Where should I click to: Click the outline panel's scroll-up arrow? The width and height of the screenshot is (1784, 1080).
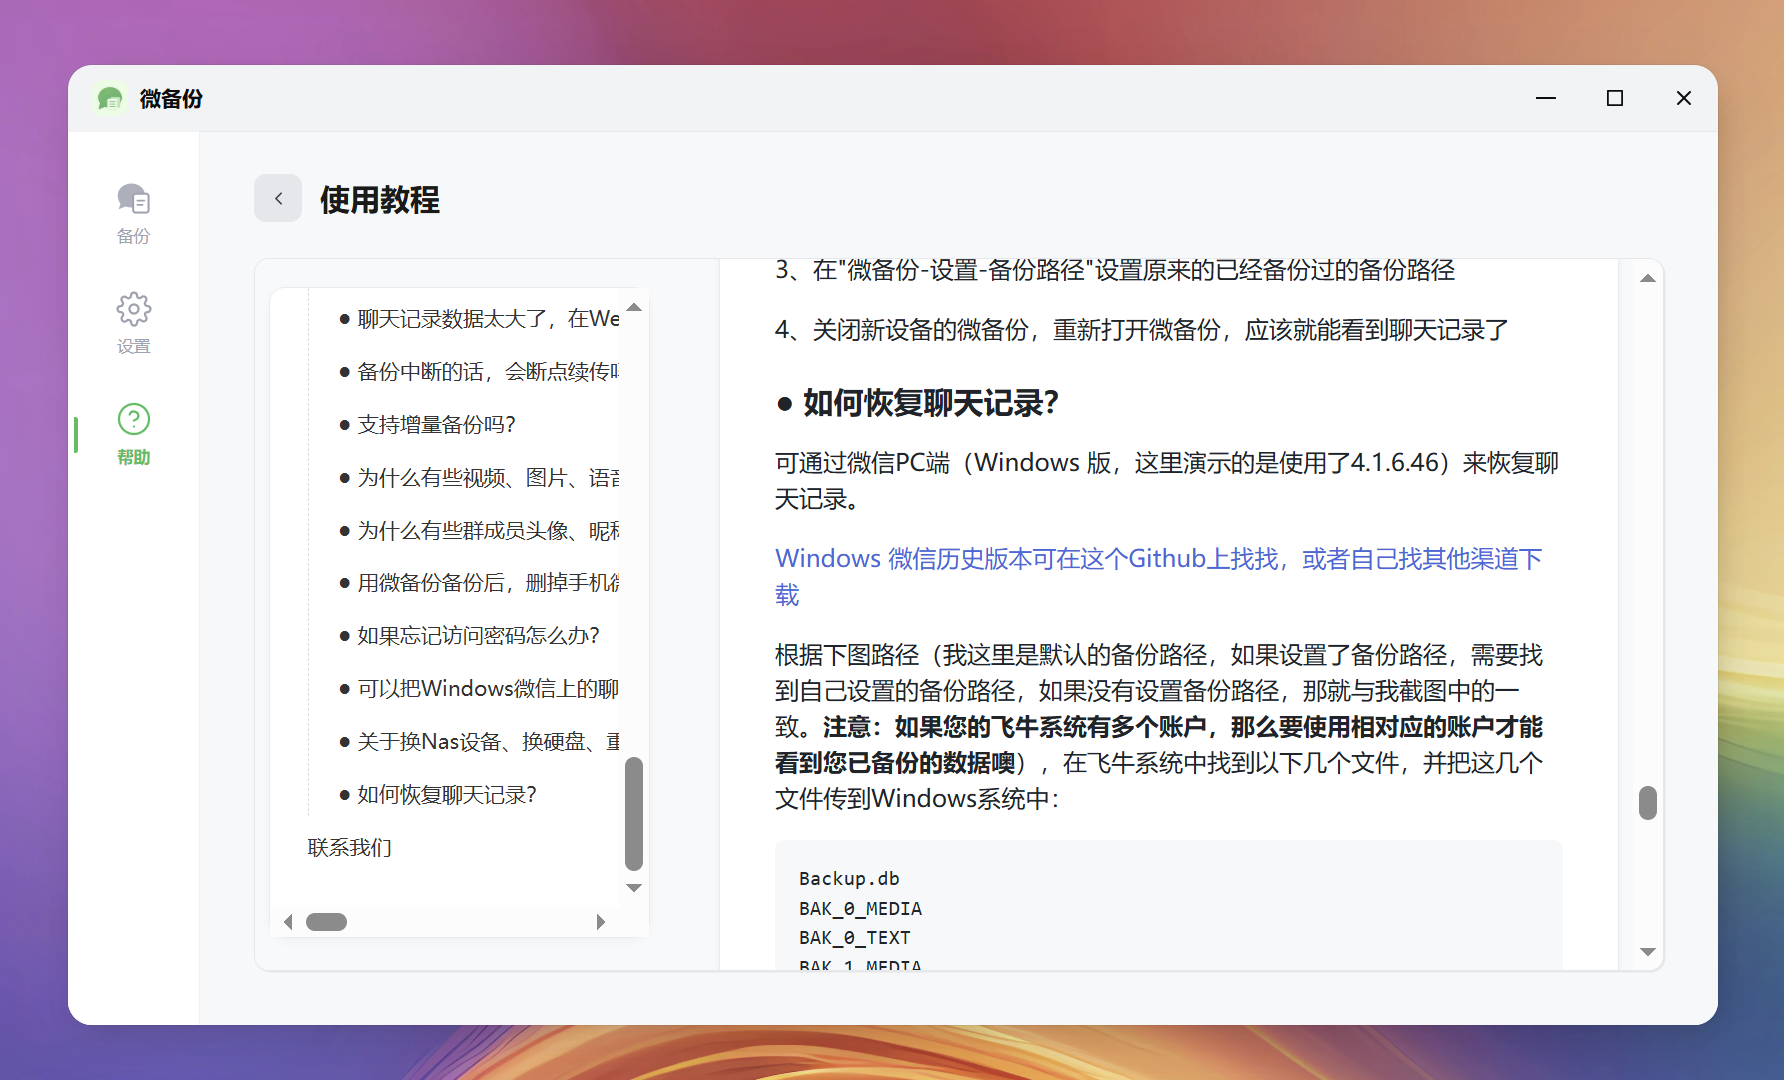pyautogui.click(x=634, y=307)
